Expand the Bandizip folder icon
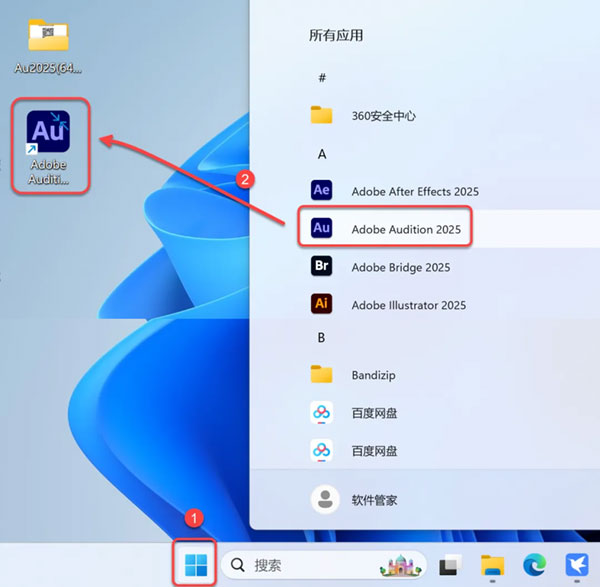 coord(321,374)
